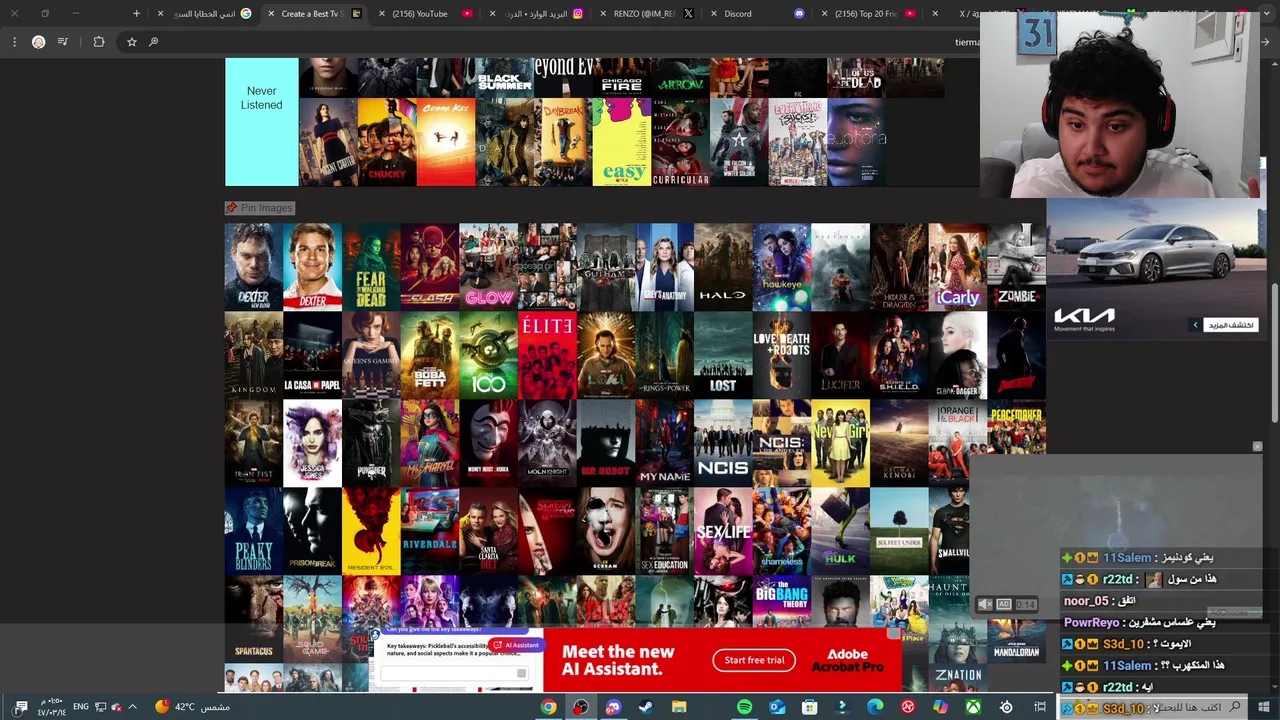Select the Peaky Blinders poster
Image resolution: width=1280 pixels, height=720 pixels.
(x=253, y=530)
